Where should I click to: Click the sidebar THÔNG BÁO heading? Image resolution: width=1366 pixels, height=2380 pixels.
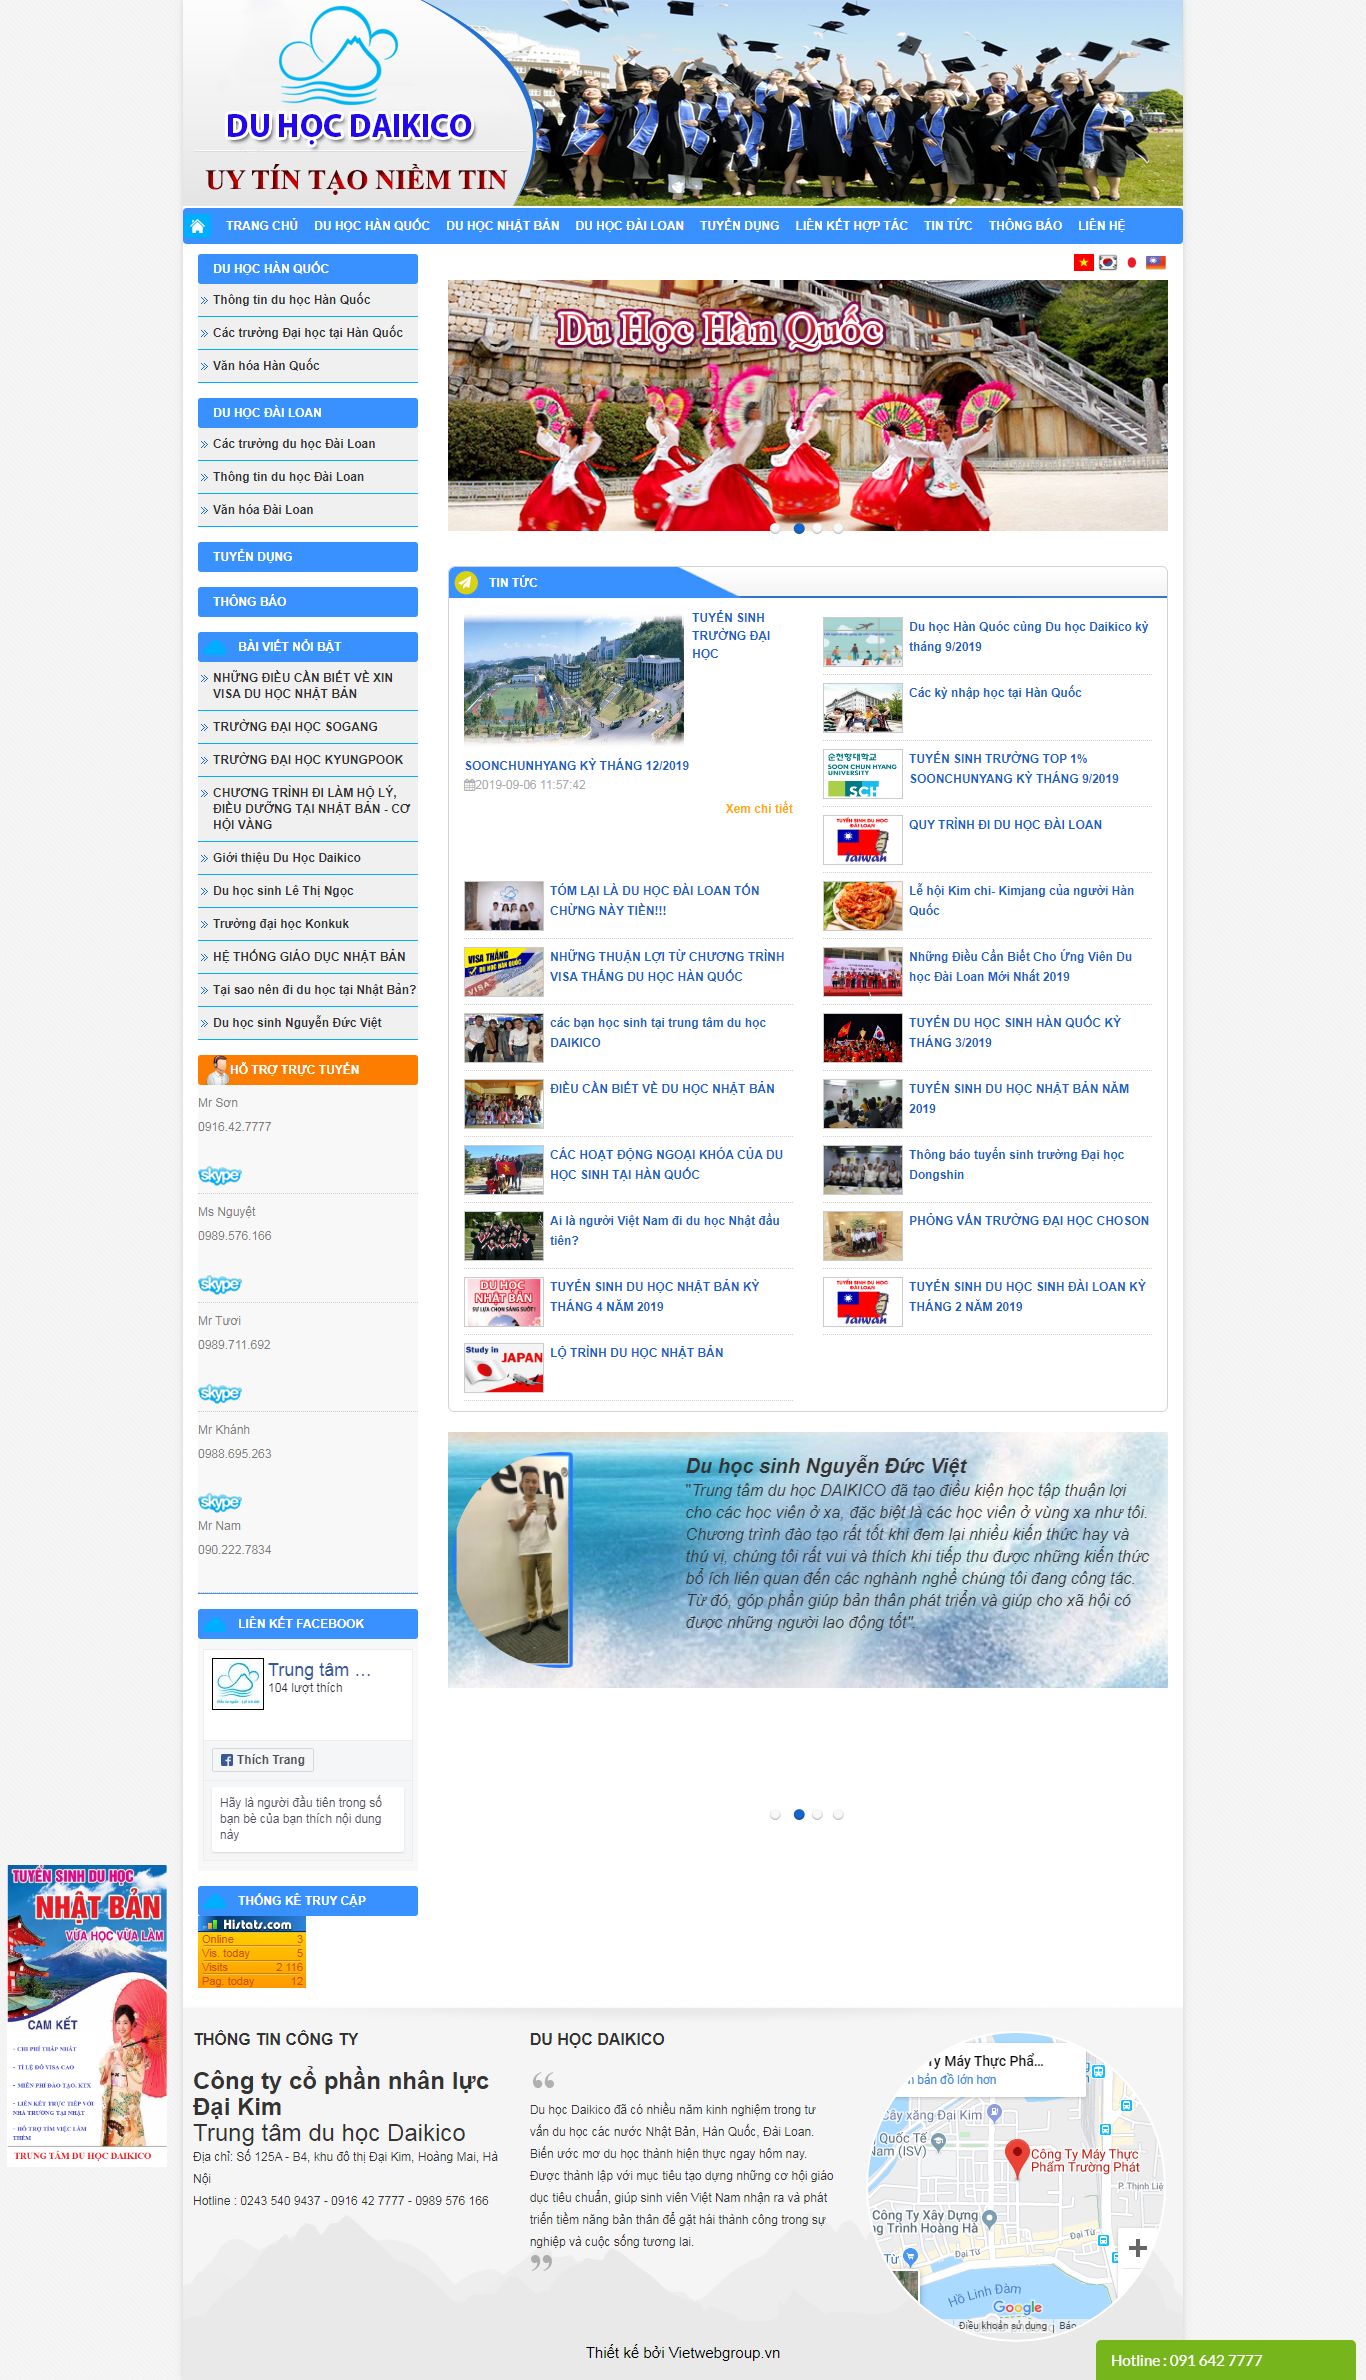pyautogui.click(x=308, y=602)
